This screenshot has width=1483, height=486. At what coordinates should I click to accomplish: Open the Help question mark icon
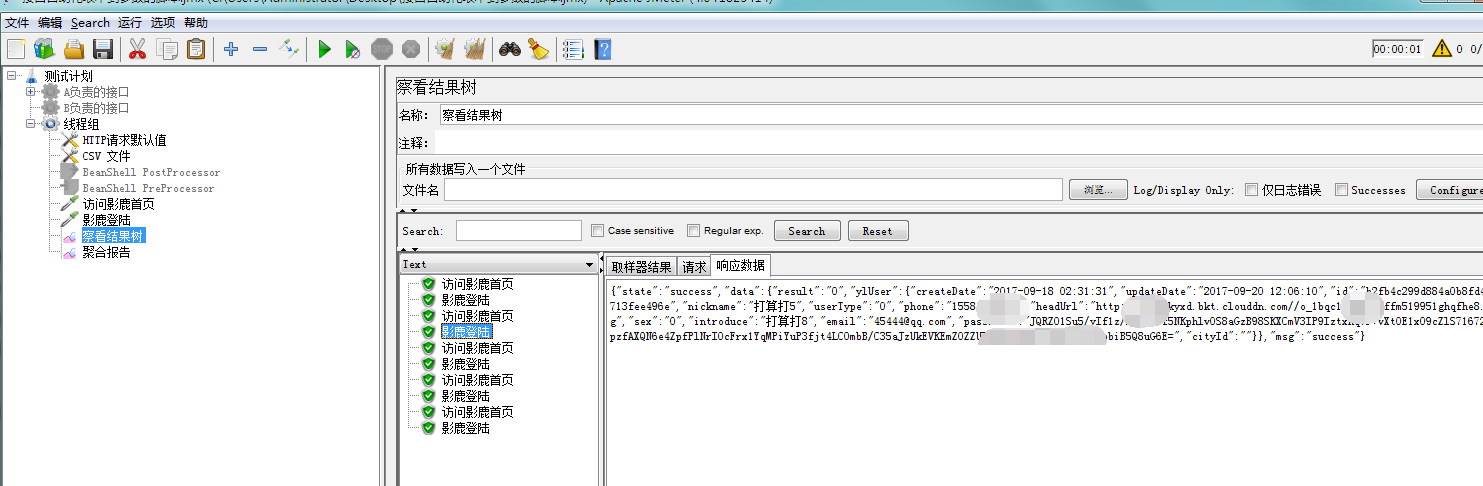pos(602,49)
